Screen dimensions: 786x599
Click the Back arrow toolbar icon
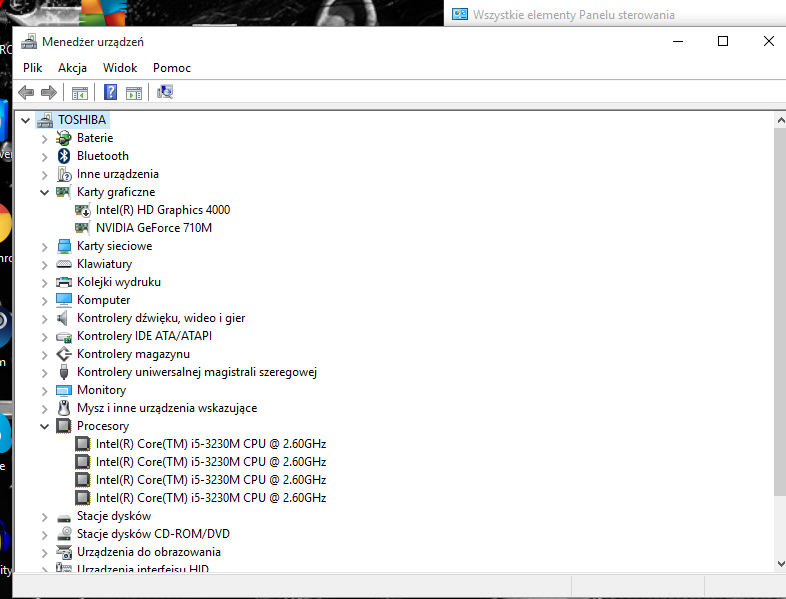pos(26,92)
